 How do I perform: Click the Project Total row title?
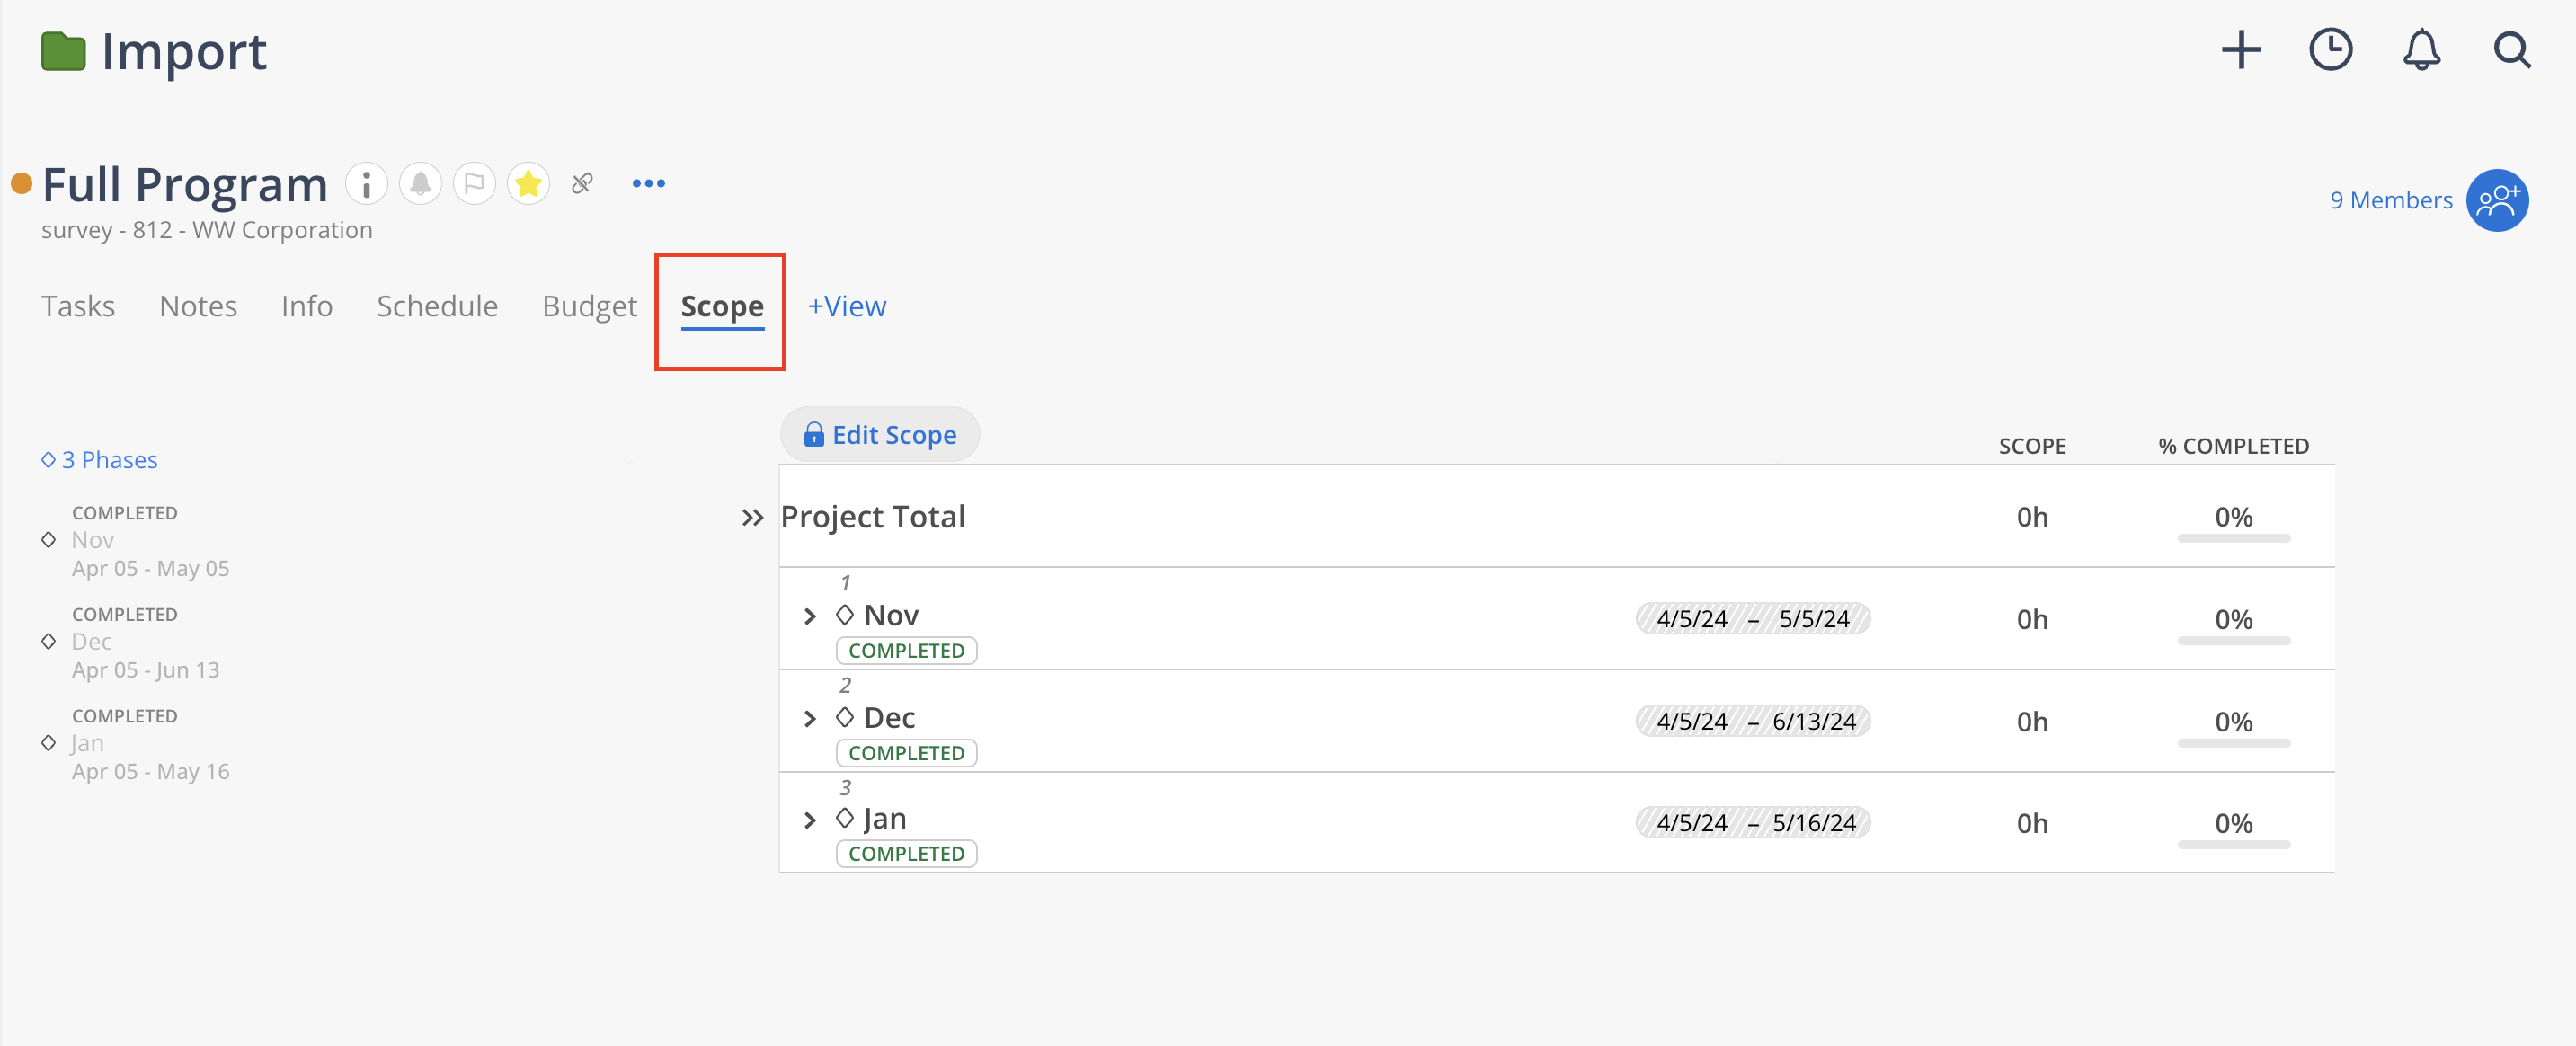(872, 517)
